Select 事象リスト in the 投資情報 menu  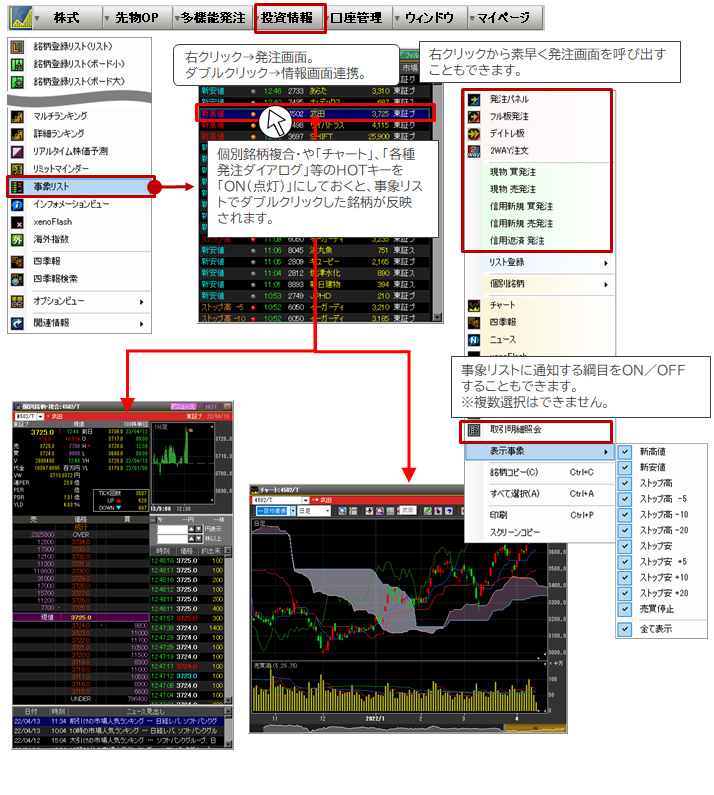(80, 187)
